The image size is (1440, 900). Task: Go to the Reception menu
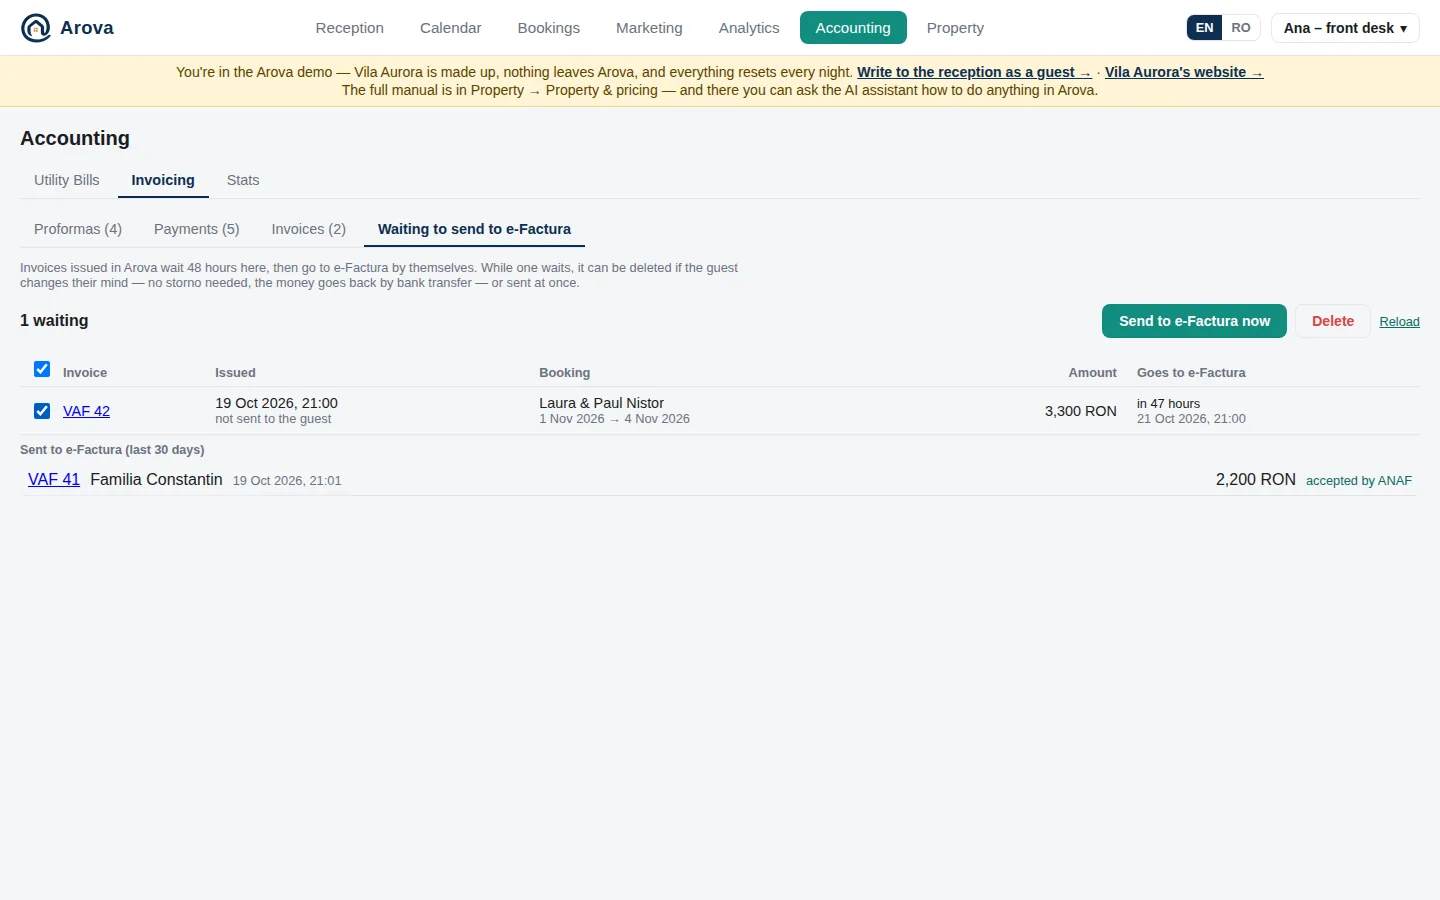click(x=350, y=28)
